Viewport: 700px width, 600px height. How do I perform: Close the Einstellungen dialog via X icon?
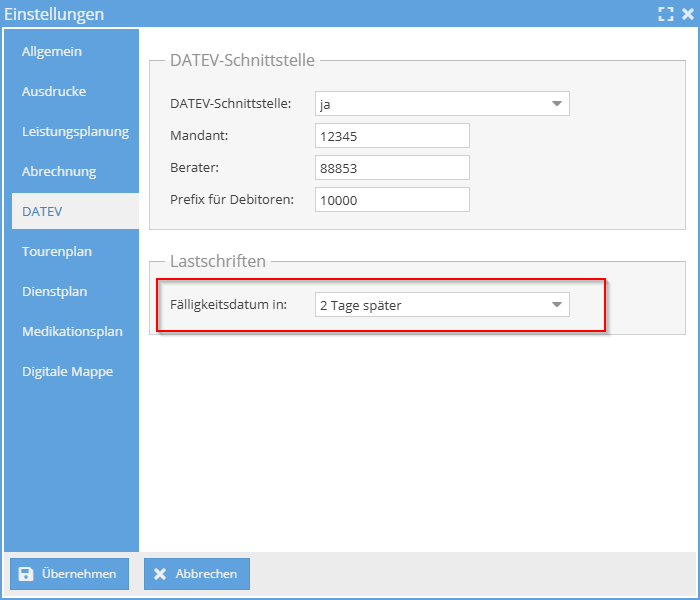coord(687,14)
